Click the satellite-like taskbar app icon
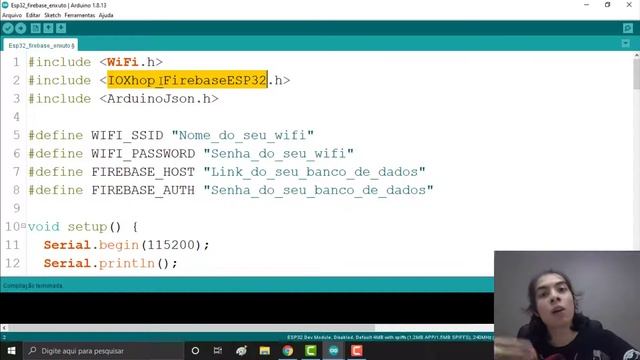This screenshot has height=360, width=640. point(241,351)
